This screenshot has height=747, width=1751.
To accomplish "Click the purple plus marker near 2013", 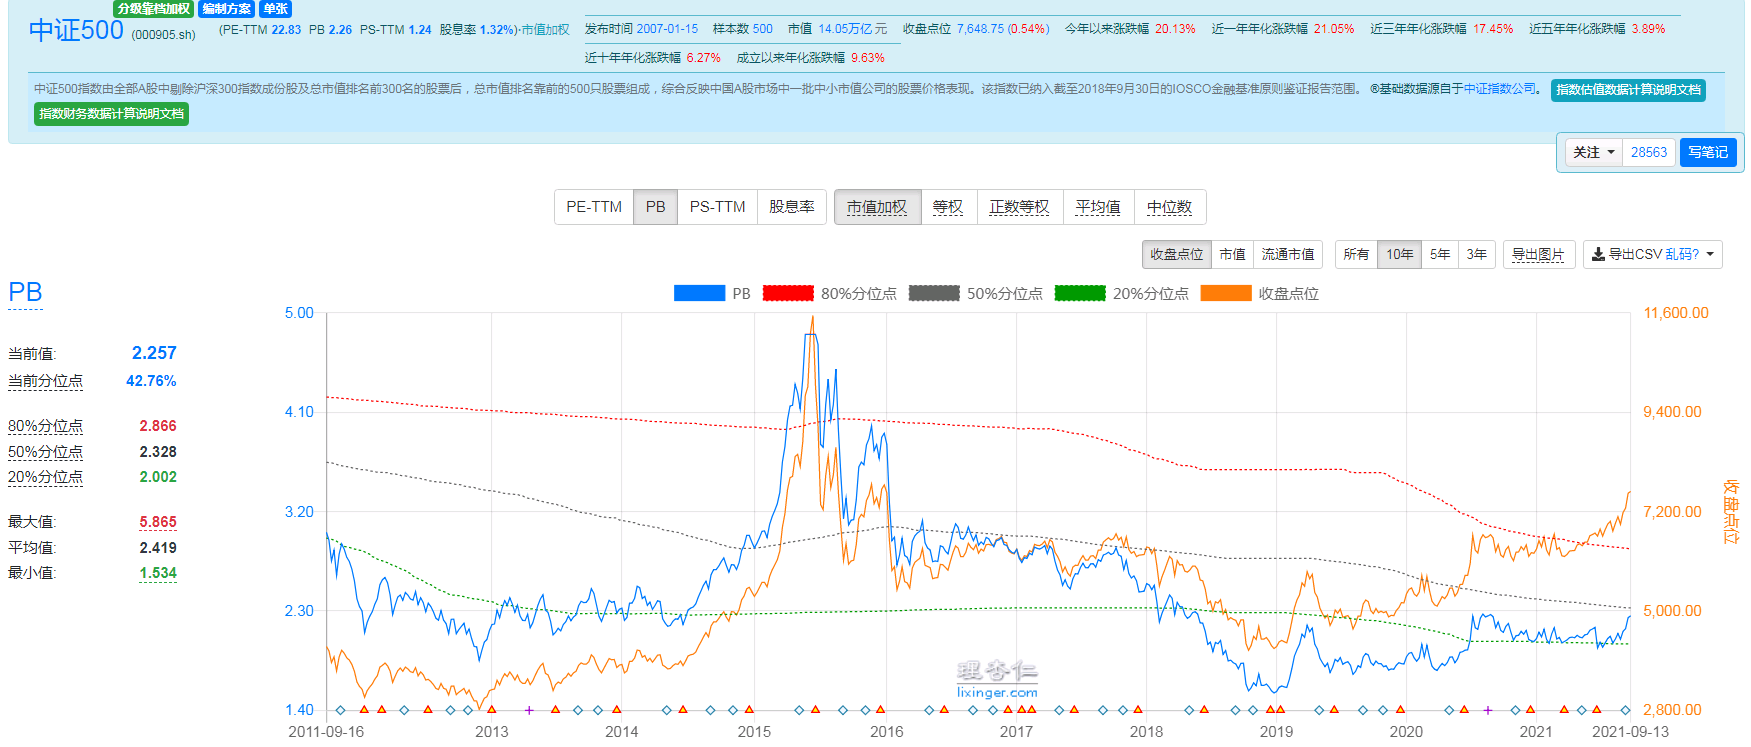I will 529,710.
